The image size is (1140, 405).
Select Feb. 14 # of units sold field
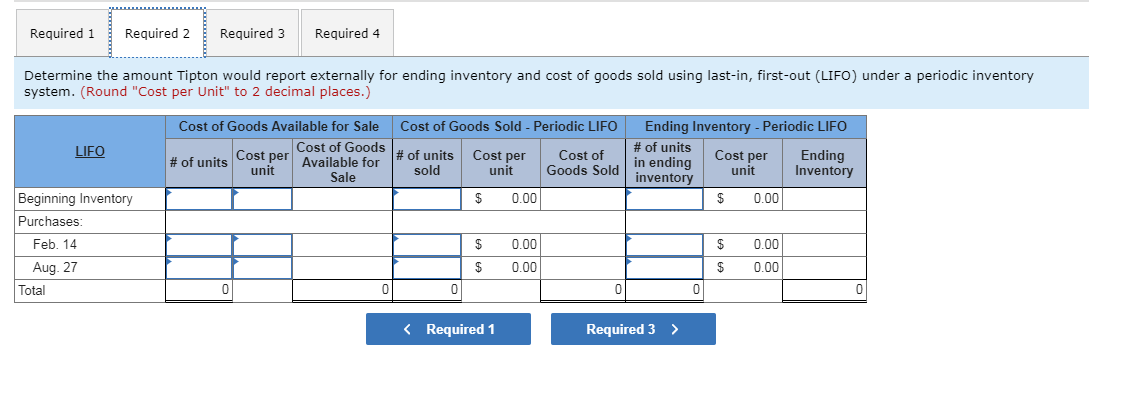(427, 245)
